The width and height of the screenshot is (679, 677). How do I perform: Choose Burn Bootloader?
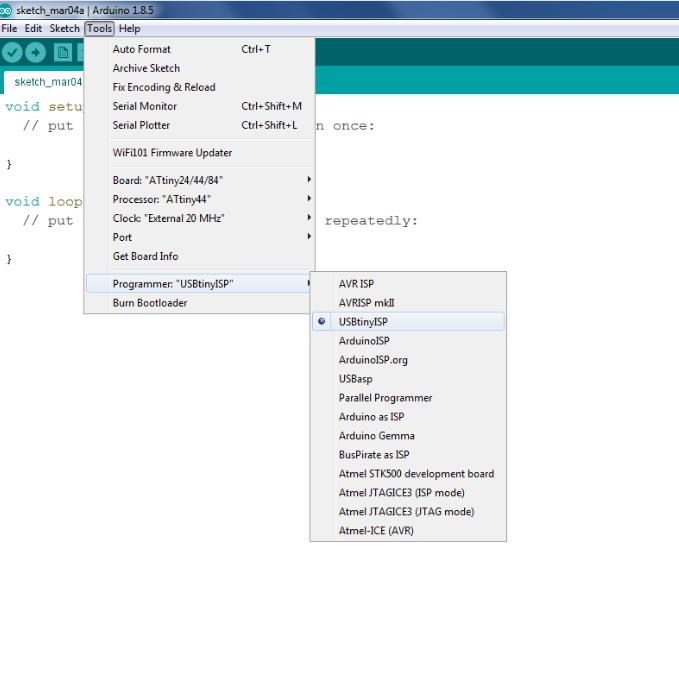200,303
